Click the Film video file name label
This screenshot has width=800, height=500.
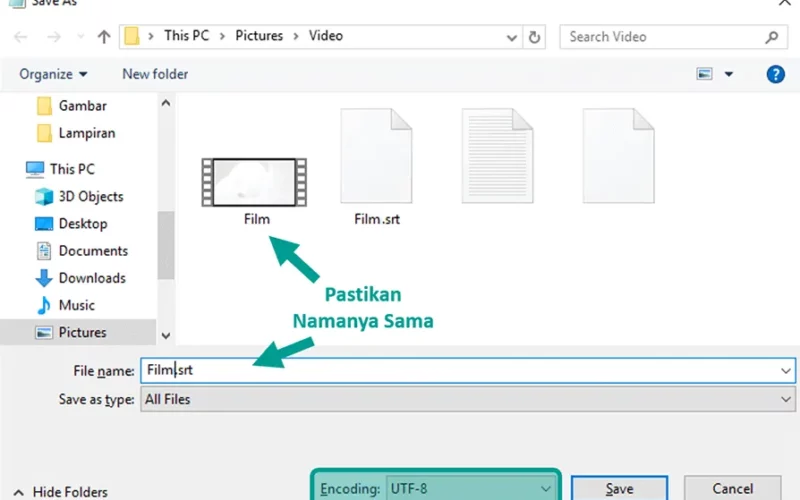click(x=257, y=219)
